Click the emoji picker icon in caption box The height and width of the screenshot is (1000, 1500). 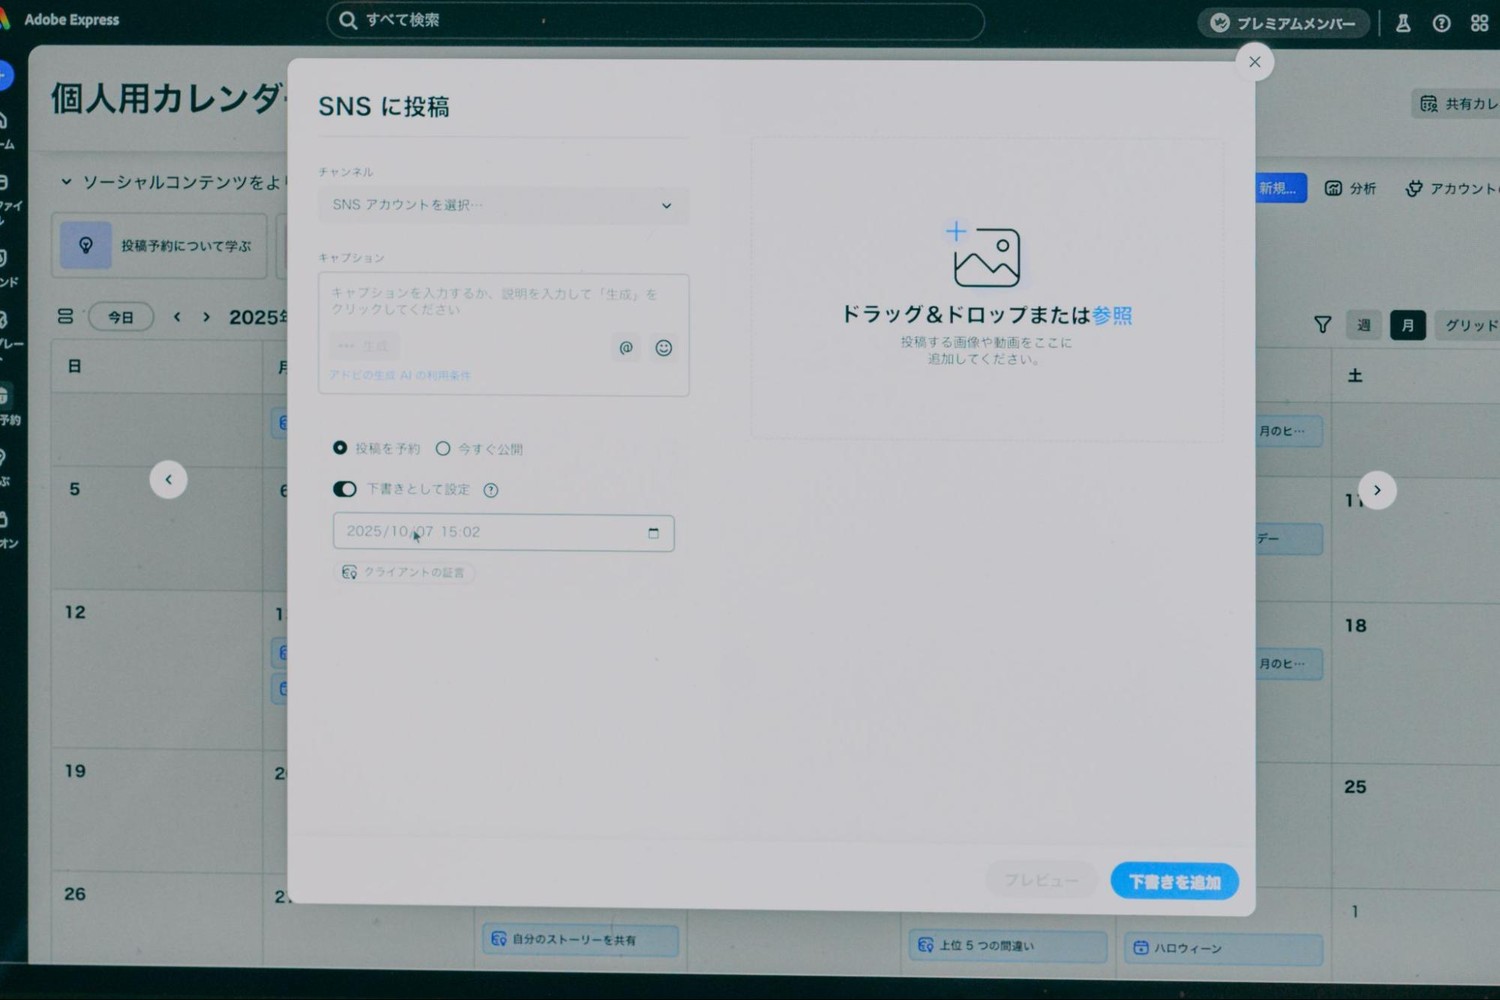tap(663, 348)
